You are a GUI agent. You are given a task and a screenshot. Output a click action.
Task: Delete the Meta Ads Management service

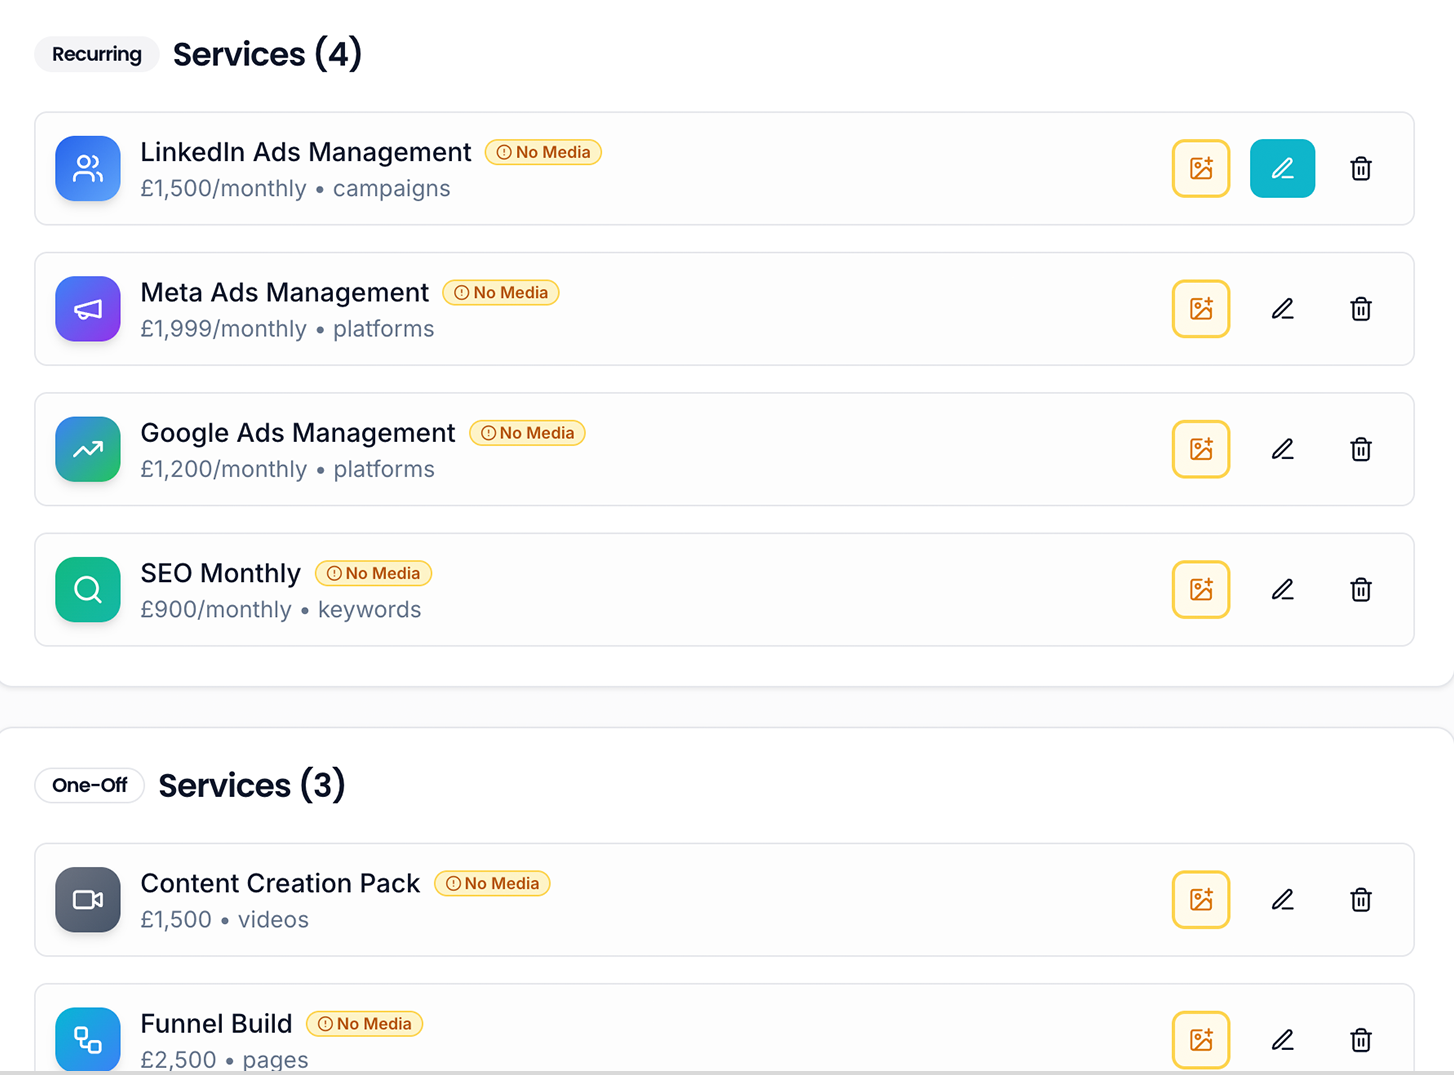[1360, 309]
